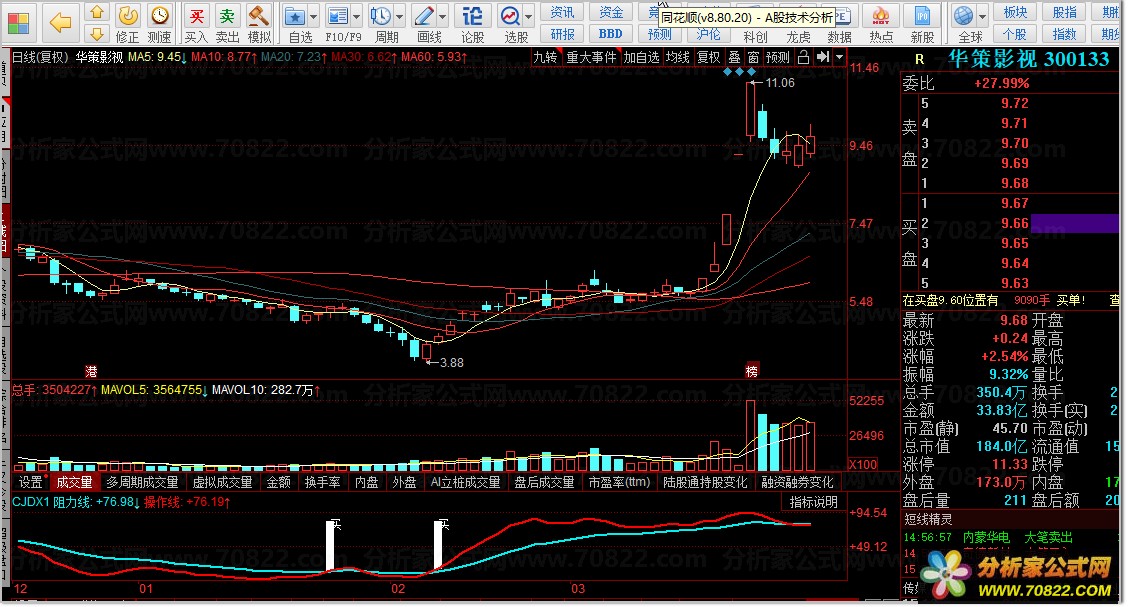Open the 热点 hot topics flame icon
The image size is (1128, 607).
coord(881,15)
